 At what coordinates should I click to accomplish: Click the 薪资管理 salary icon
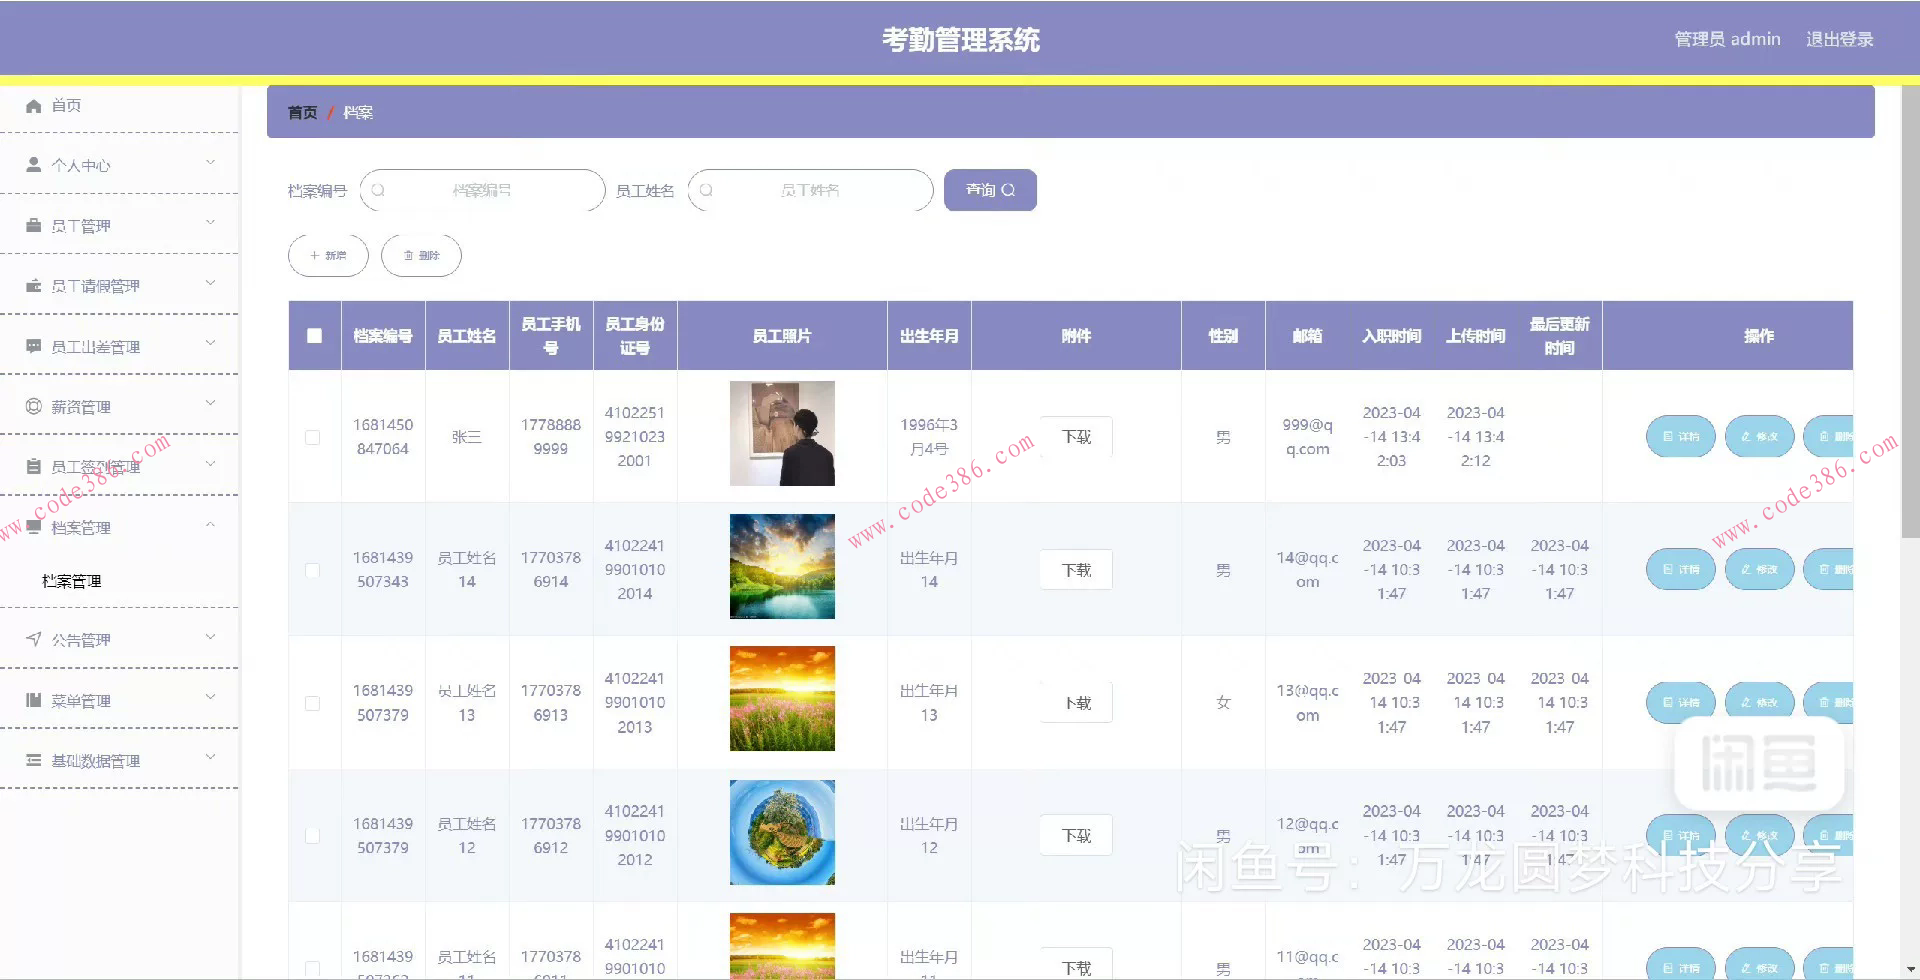click(x=33, y=405)
